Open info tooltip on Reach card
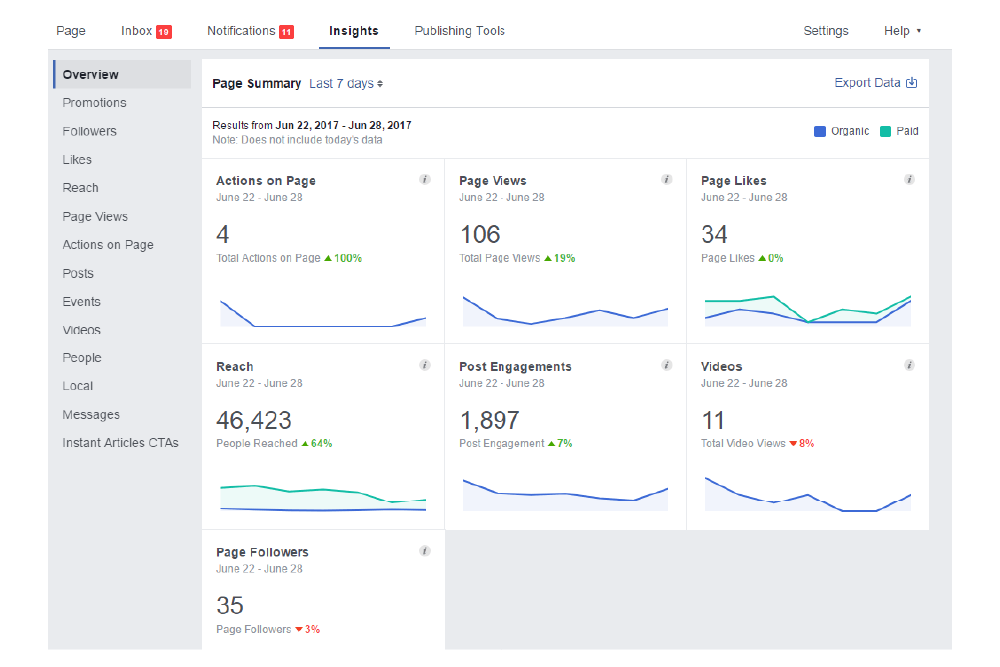1000x667 pixels. (x=424, y=365)
